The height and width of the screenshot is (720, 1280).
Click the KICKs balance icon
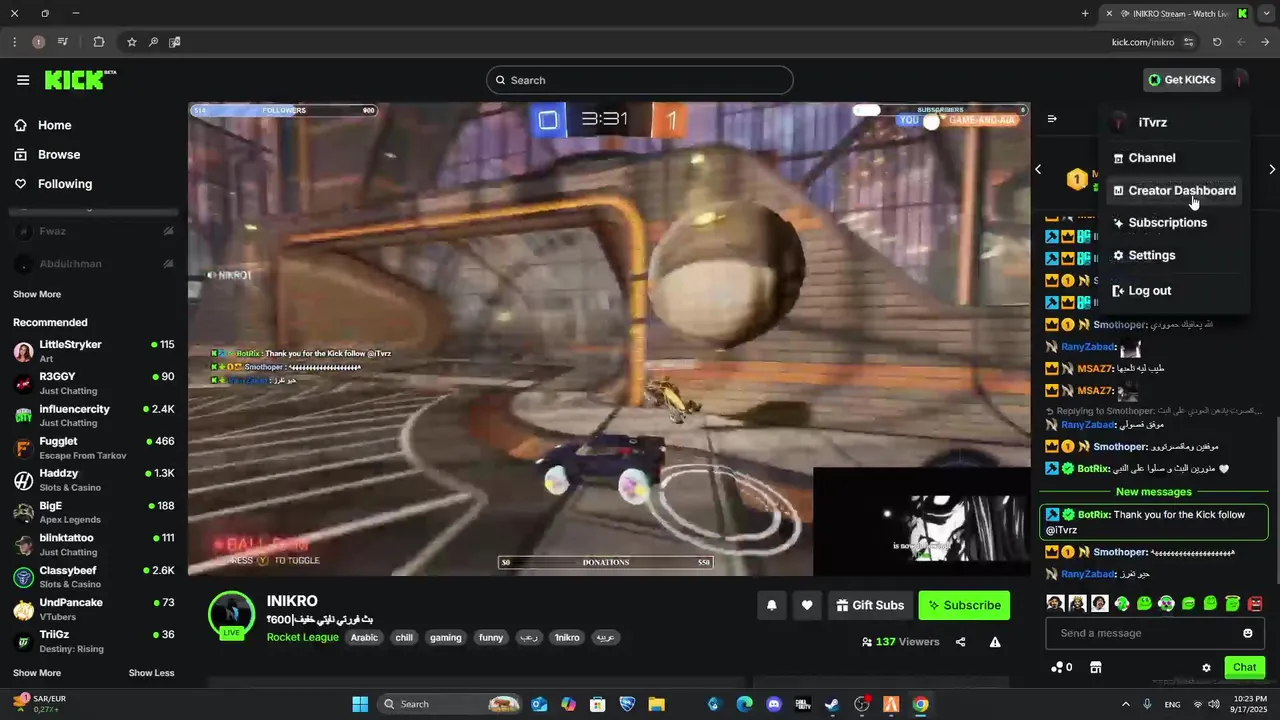click(1061, 667)
